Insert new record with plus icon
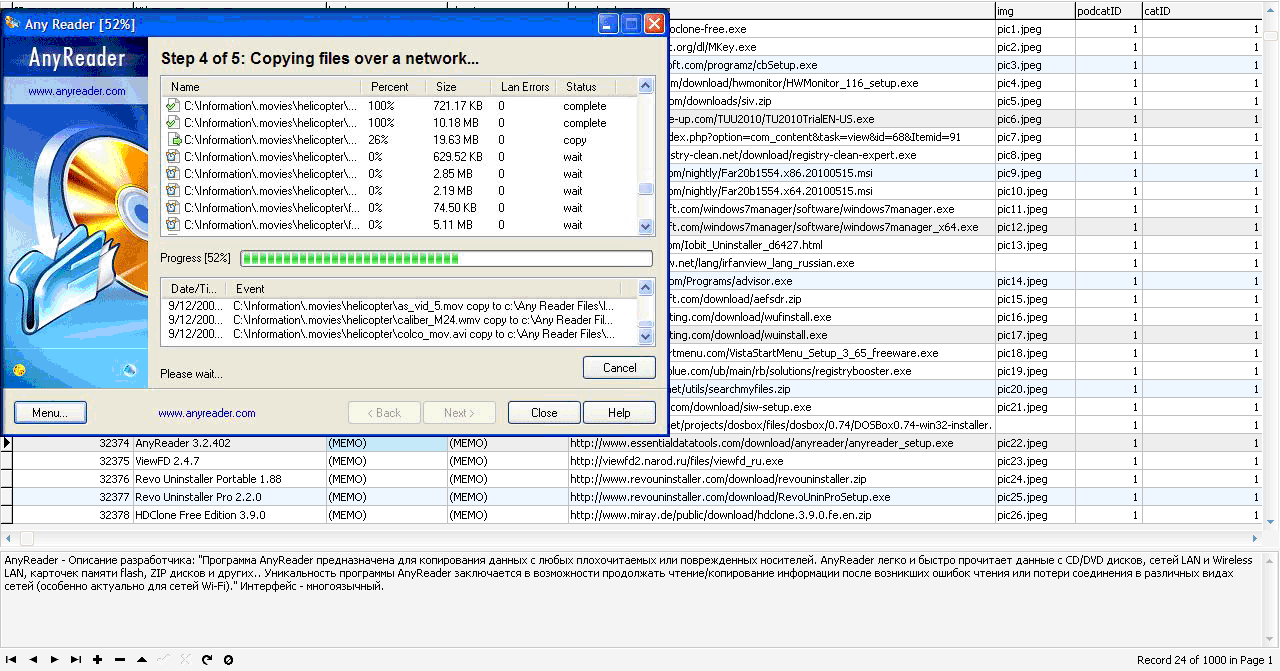This screenshot has height=671, width=1280. (x=97, y=660)
